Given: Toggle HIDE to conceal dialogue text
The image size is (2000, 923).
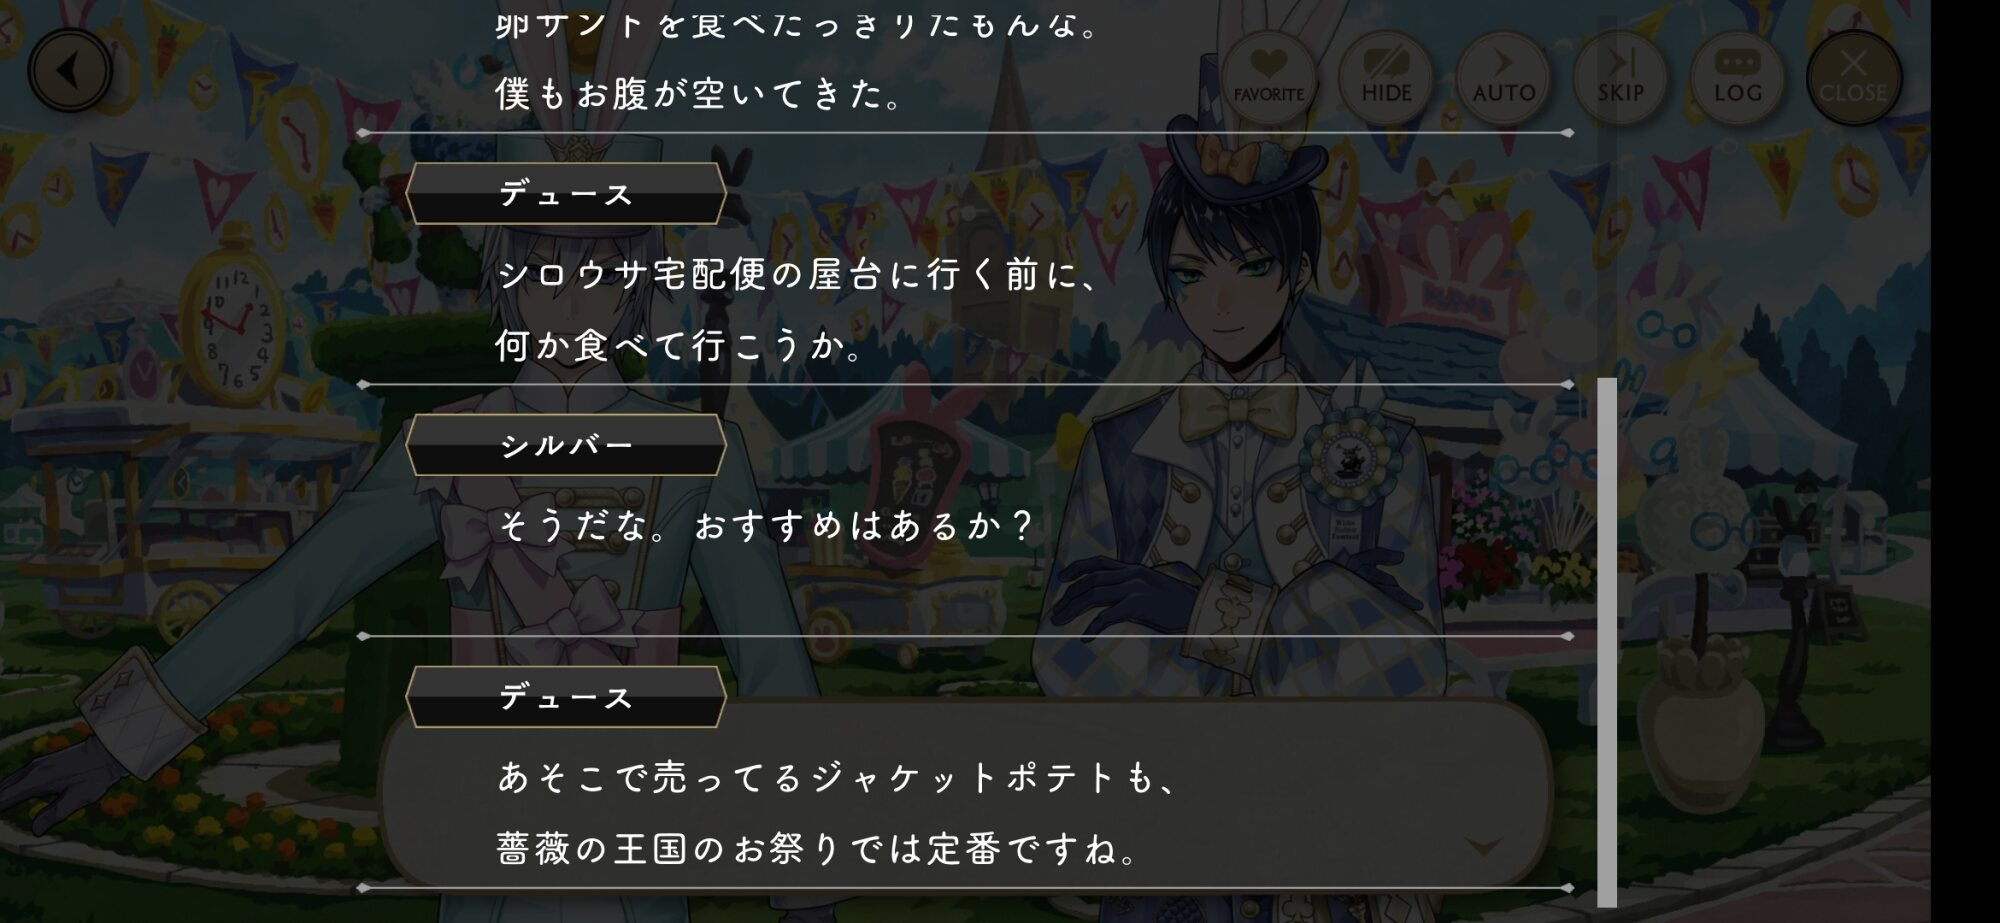Looking at the screenshot, I should pos(1386,76).
